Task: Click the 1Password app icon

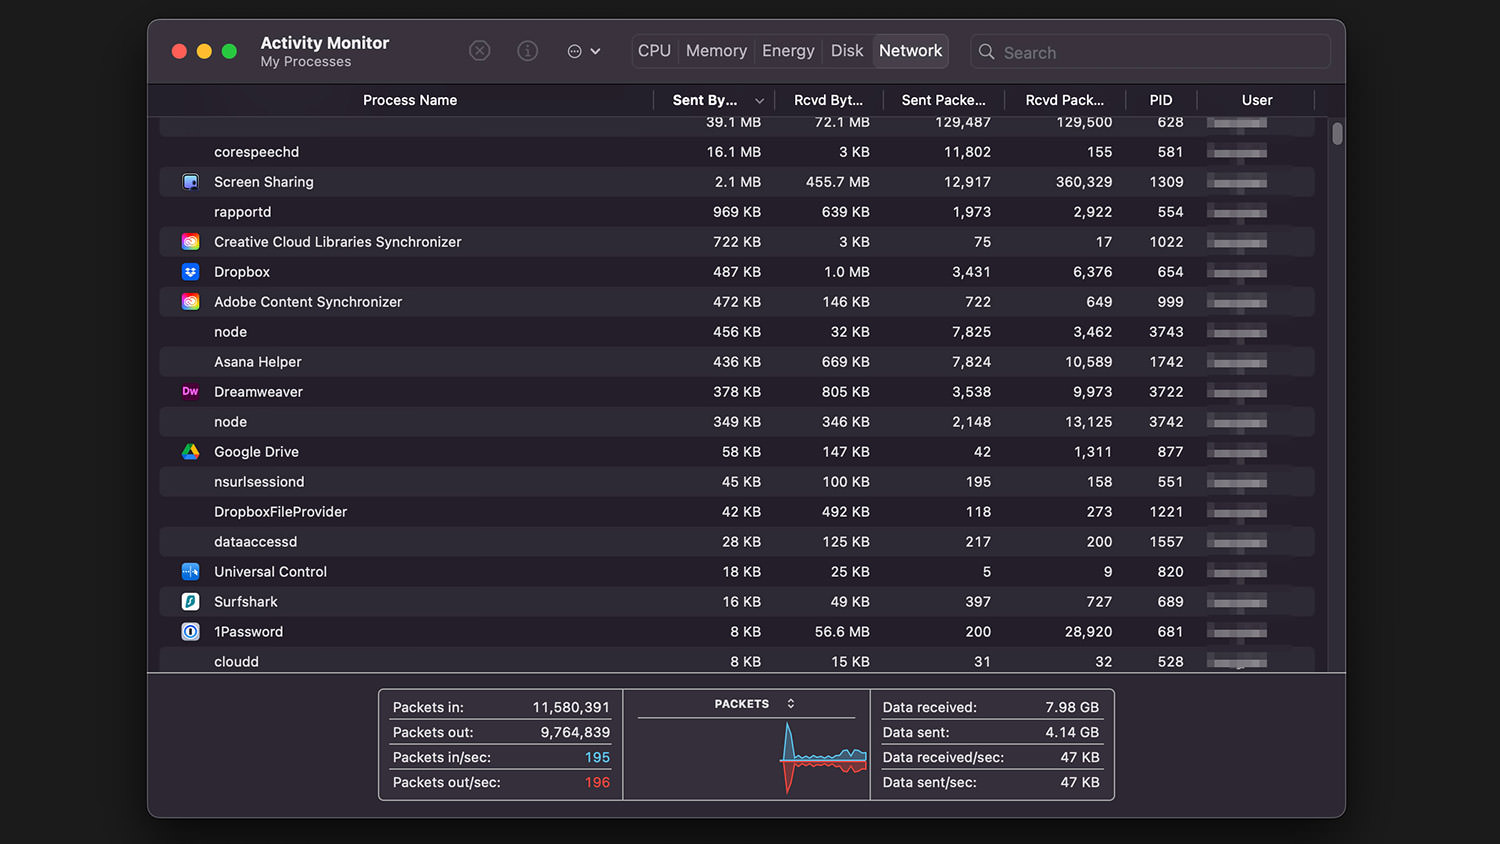Action: (190, 632)
